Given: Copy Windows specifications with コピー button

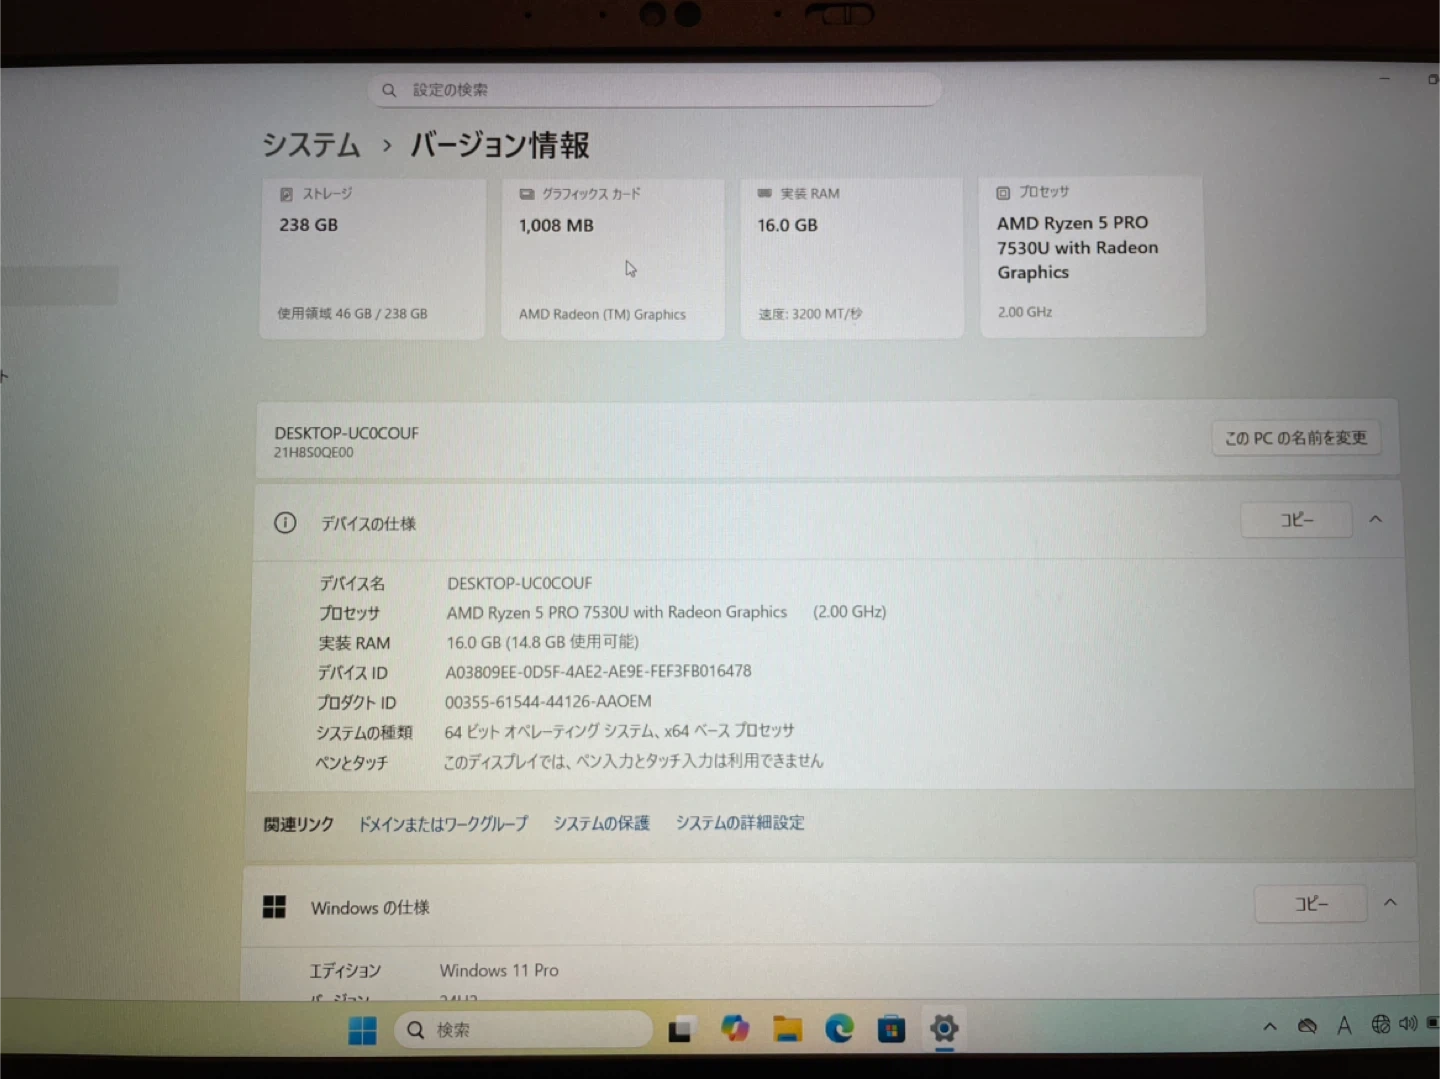Looking at the screenshot, I should click(x=1311, y=904).
